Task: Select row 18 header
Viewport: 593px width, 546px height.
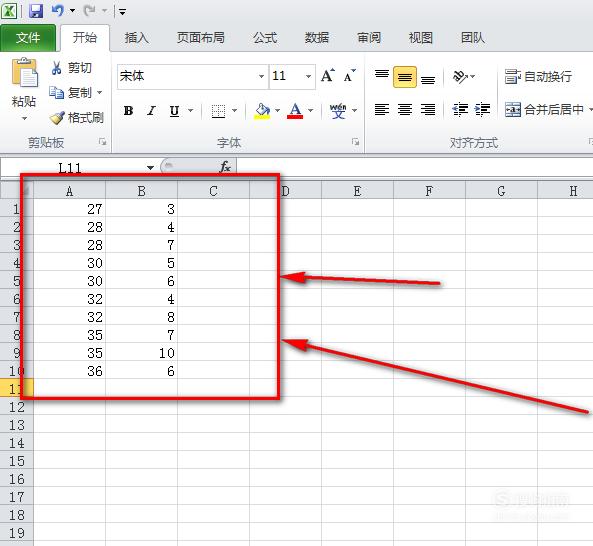Action: coord(17,515)
